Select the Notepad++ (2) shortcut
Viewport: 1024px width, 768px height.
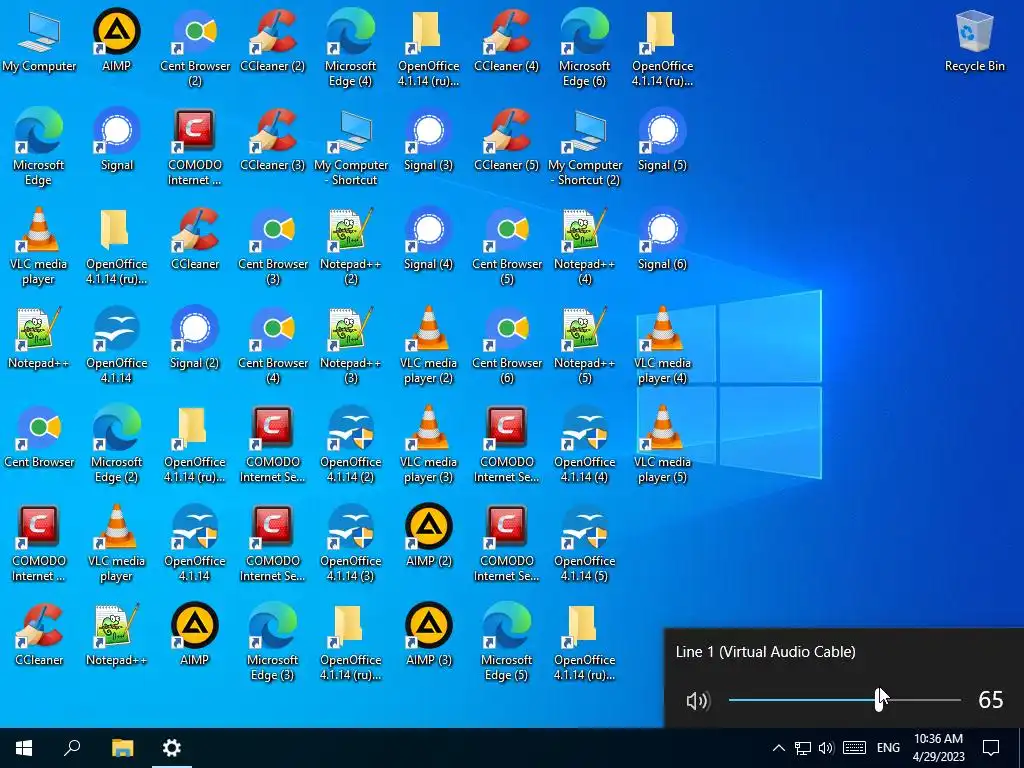click(351, 246)
